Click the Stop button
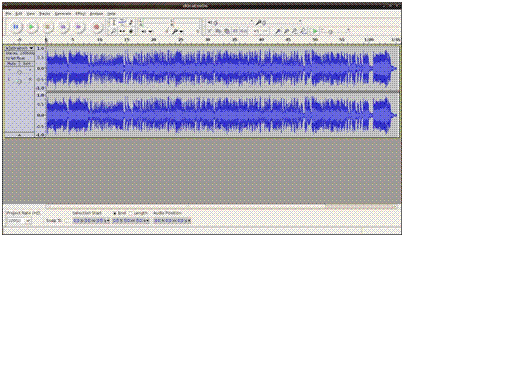Image resolution: width=512 pixels, height=384 pixels. point(47,27)
